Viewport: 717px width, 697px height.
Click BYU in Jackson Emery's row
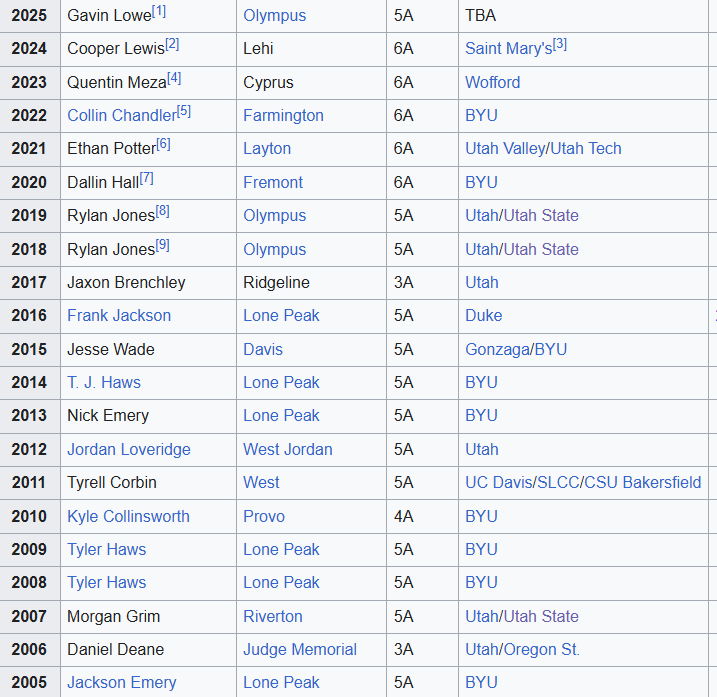coord(481,682)
